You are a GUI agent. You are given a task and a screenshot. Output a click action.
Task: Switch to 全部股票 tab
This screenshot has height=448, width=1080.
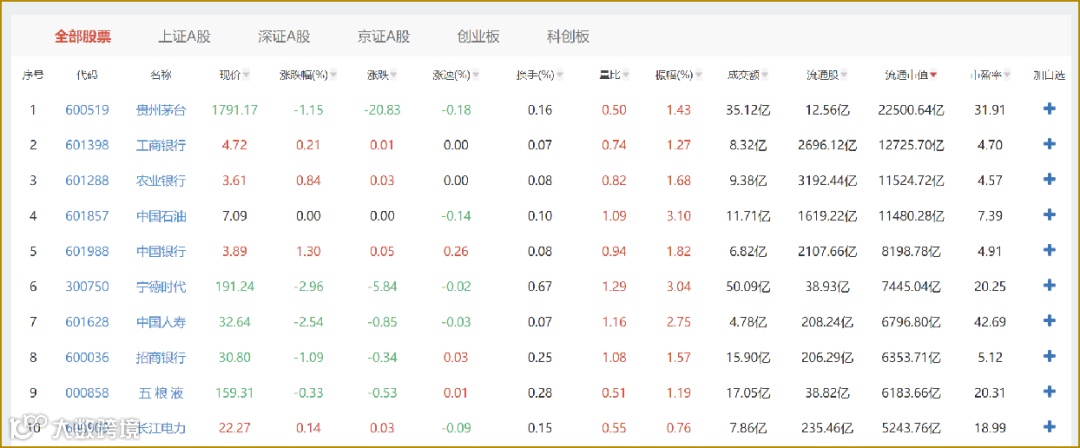point(83,37)
